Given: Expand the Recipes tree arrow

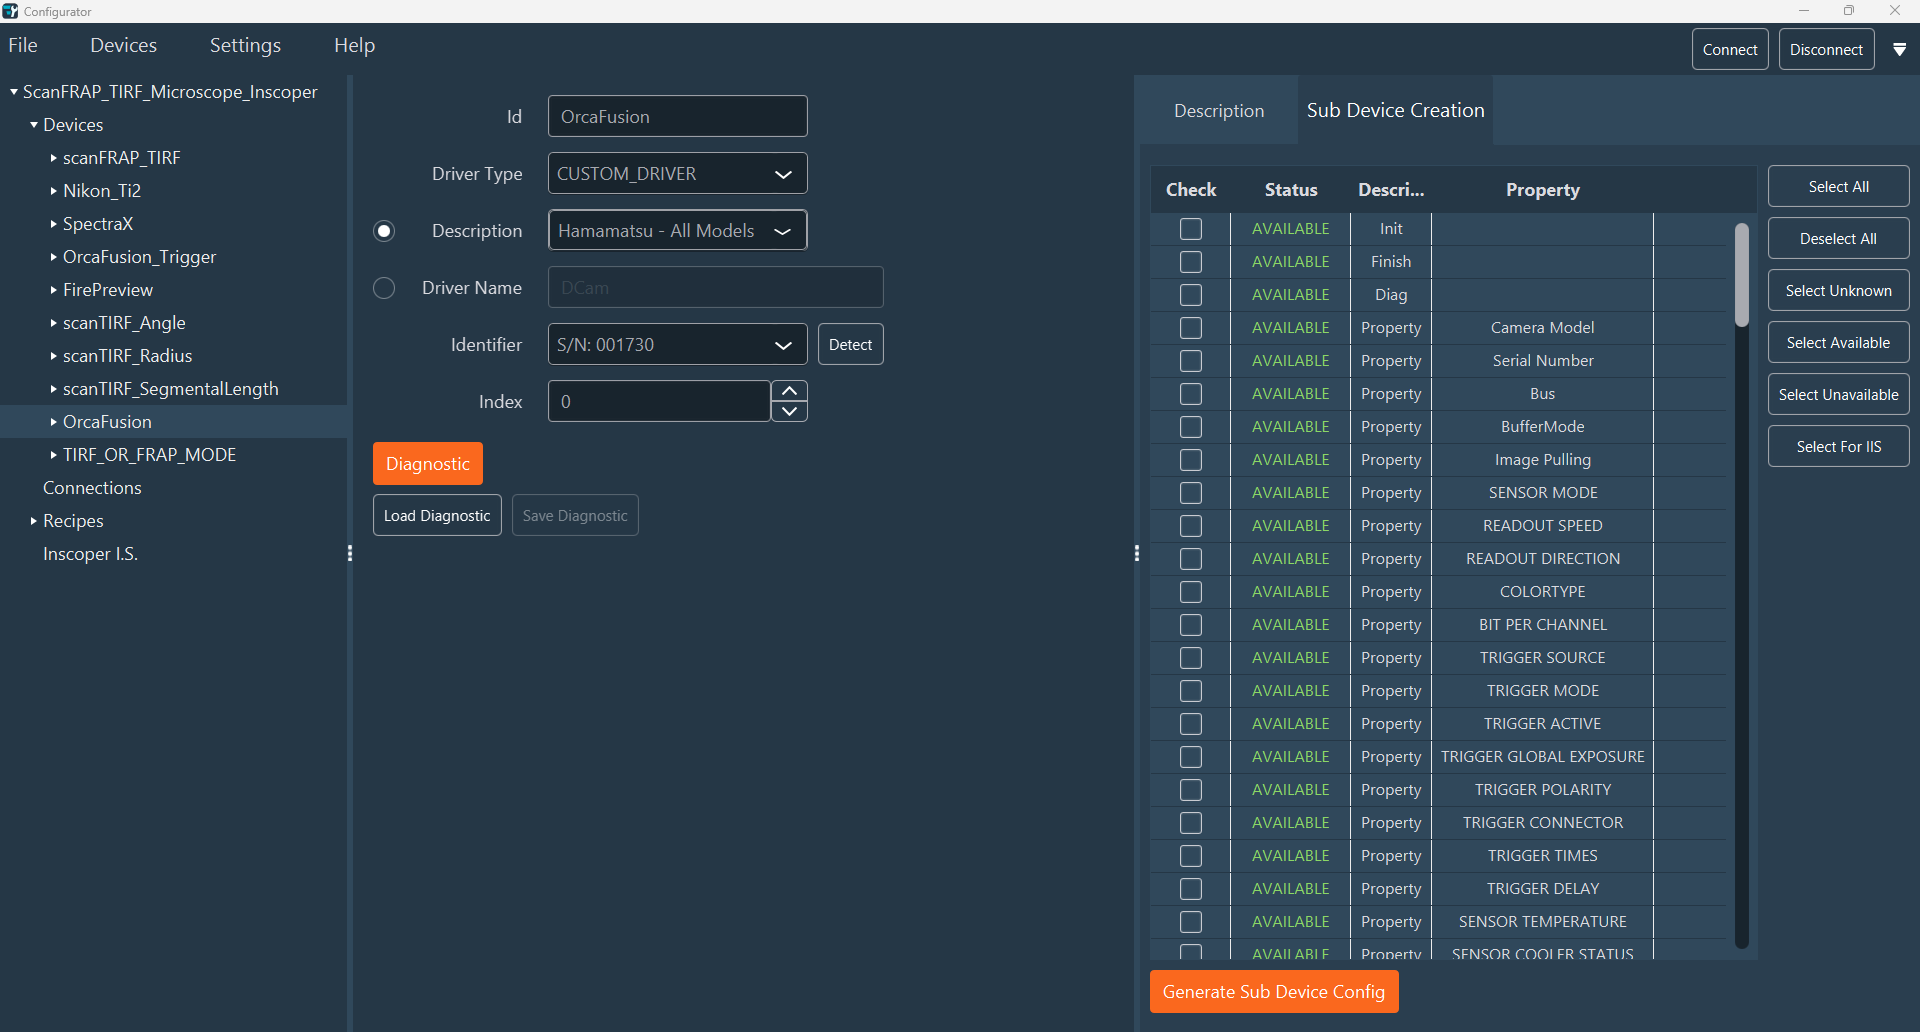Looking at the screenshot, I should coord(34,521).
